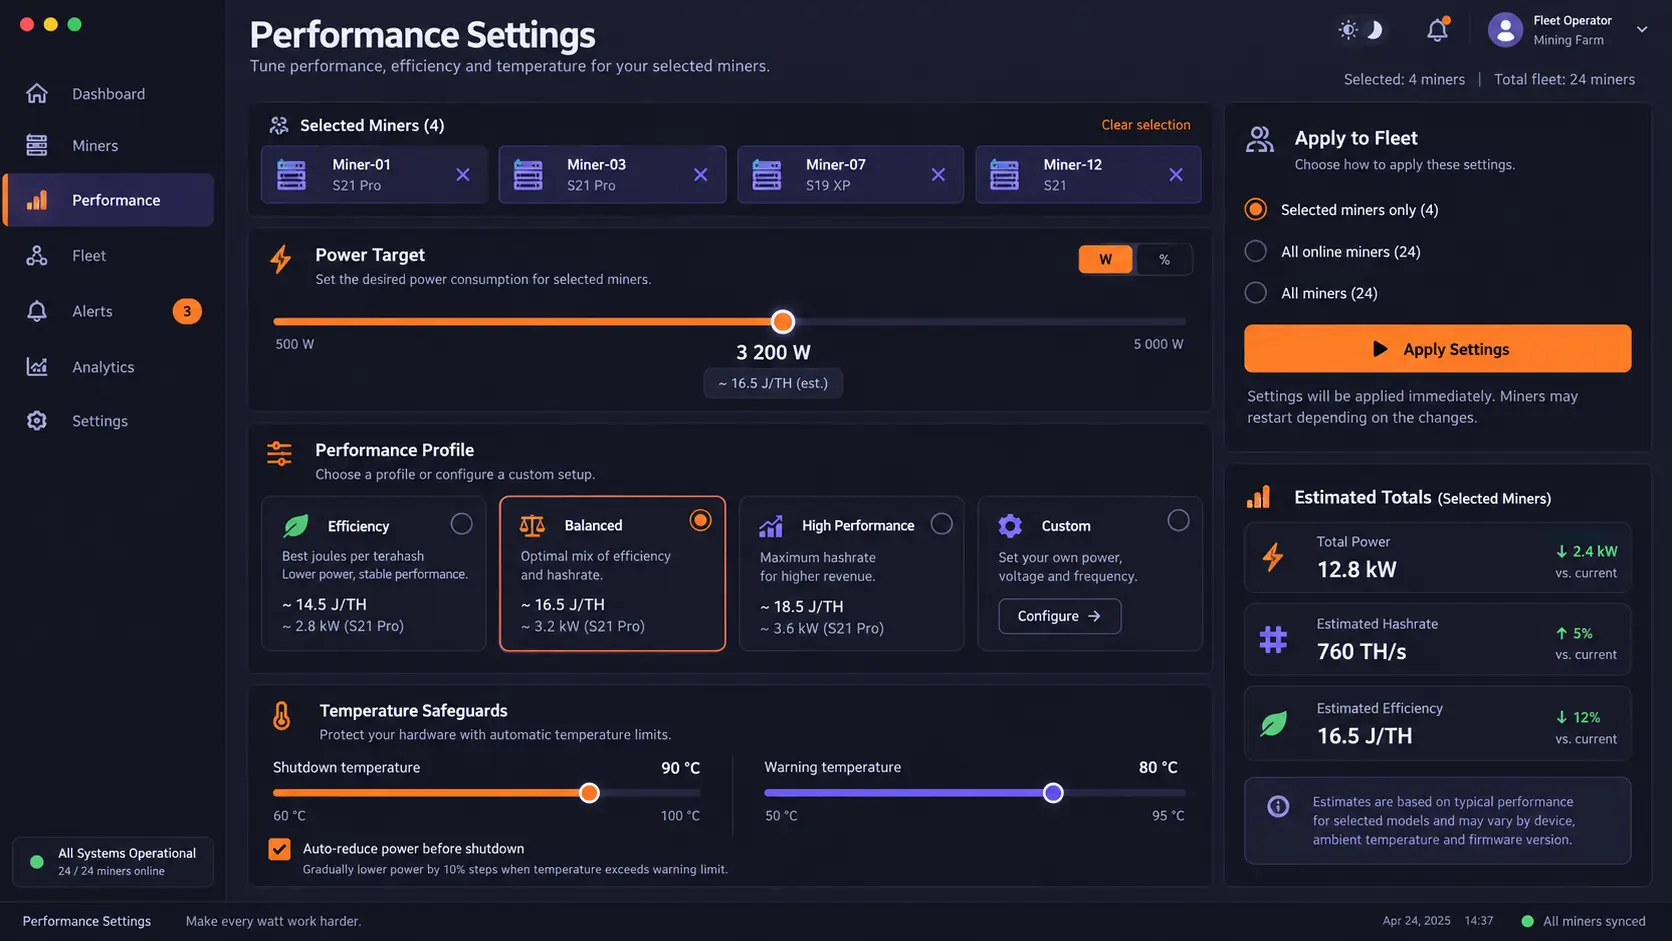Viewport: 1672px width, 941px height.
Task: Click the Miners server-stack icon in sidebar
Action: (x=37, y=145)
